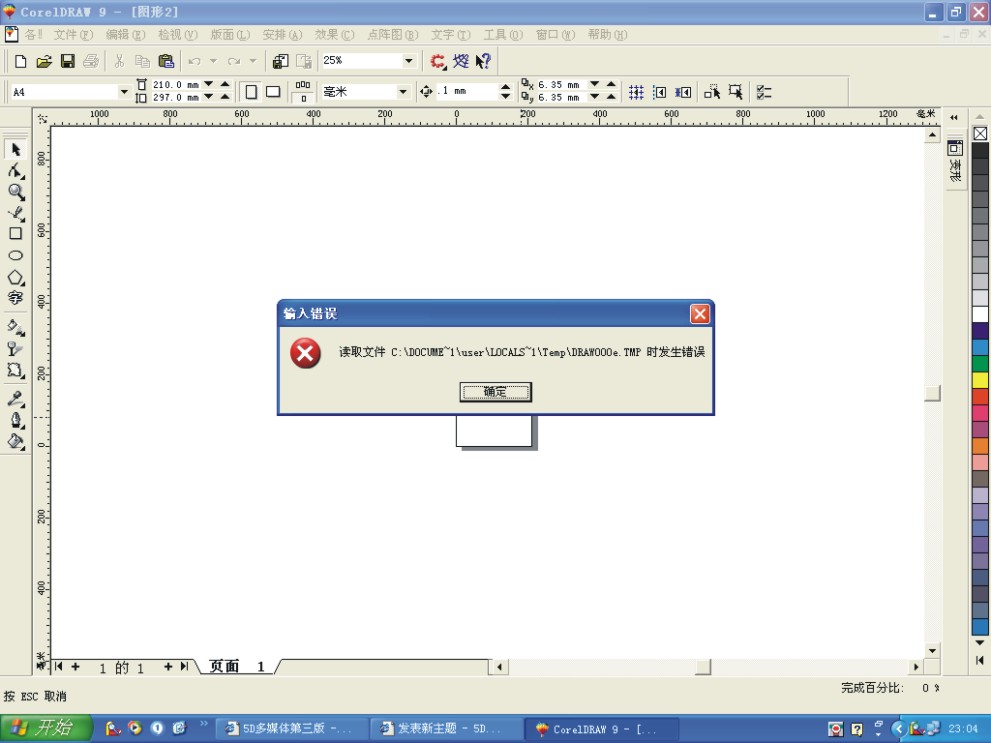The height and width of the screenshot is (743, 991).
Task: Open the Fill bucket tool flyout
Action: [16, 442]
